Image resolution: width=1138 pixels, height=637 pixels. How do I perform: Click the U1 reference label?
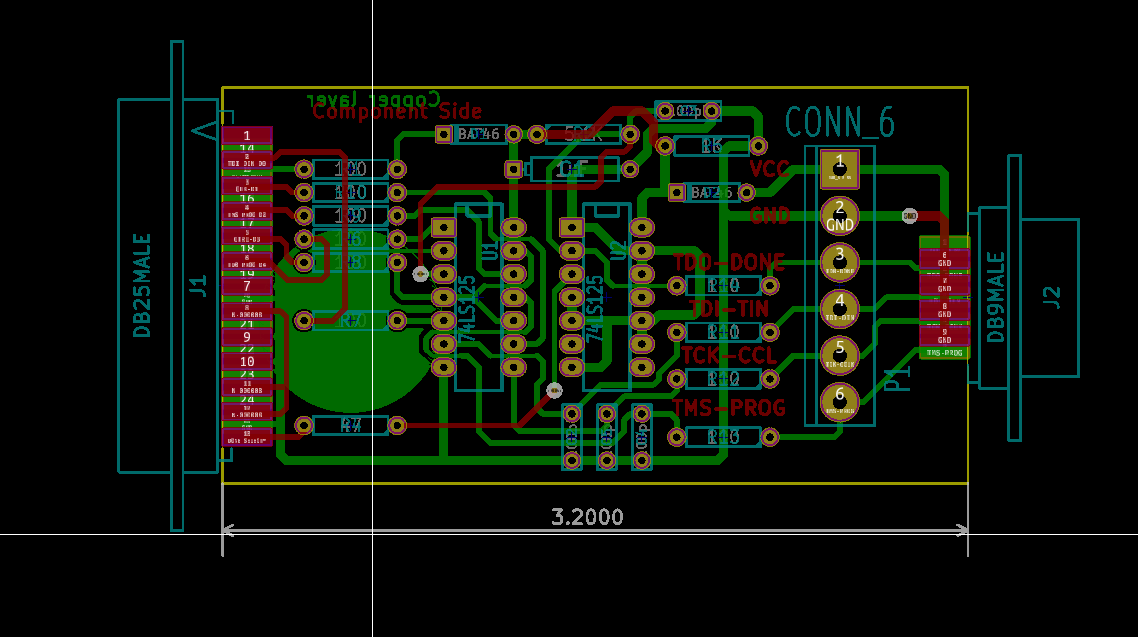tap(491, 250)
